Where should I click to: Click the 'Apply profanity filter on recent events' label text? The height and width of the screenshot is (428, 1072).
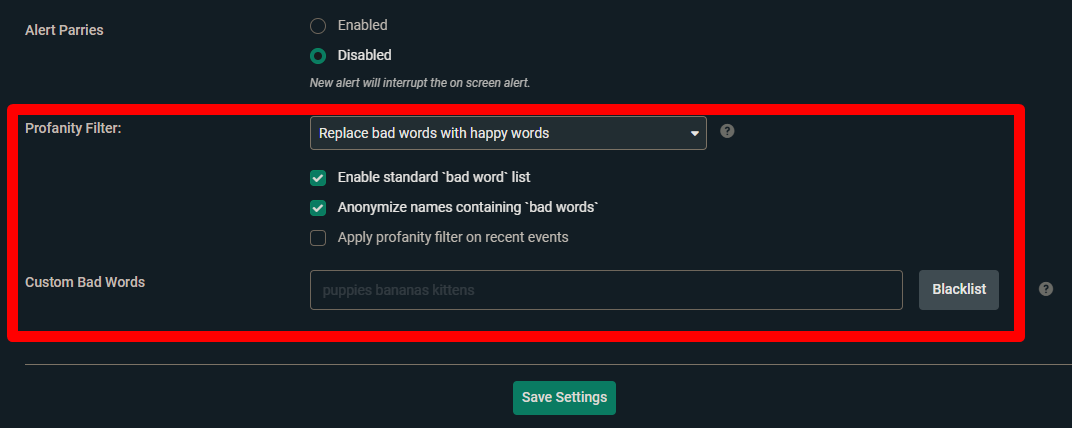pyautogui.click(x=453, y=237)
